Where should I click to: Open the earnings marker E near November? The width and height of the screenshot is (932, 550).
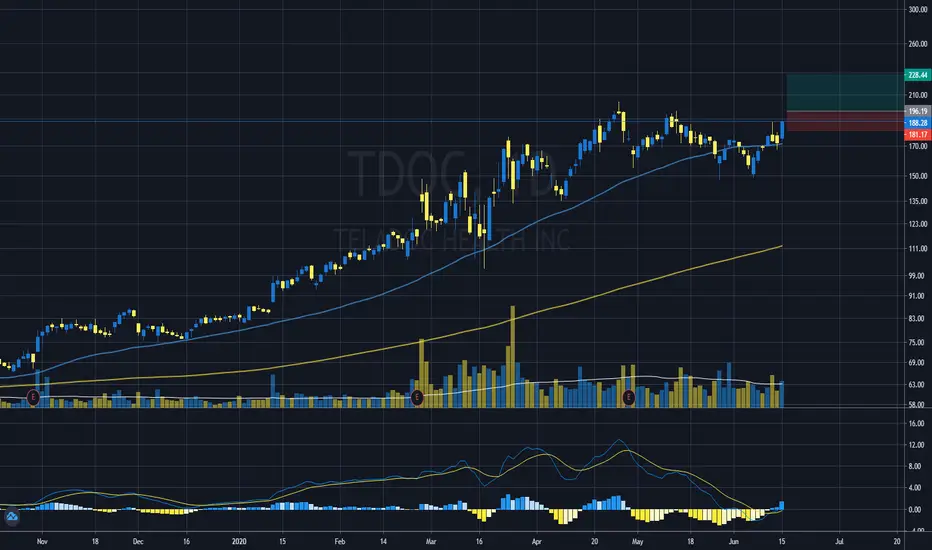click(33, 397)
